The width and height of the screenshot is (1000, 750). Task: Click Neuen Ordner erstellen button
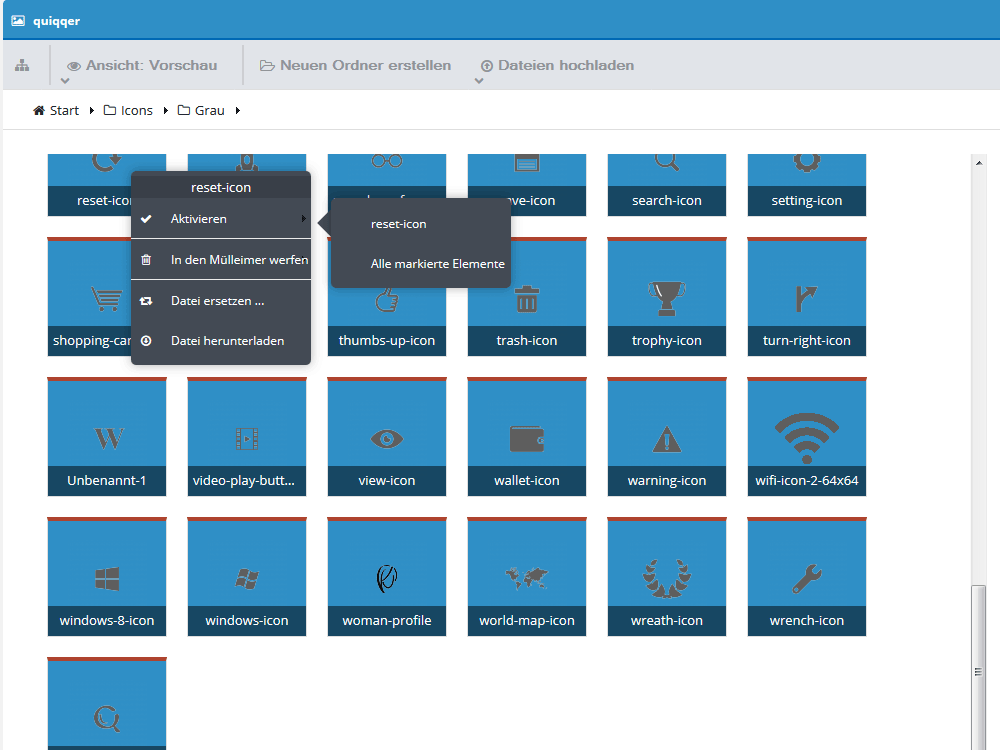pos(355,65)
